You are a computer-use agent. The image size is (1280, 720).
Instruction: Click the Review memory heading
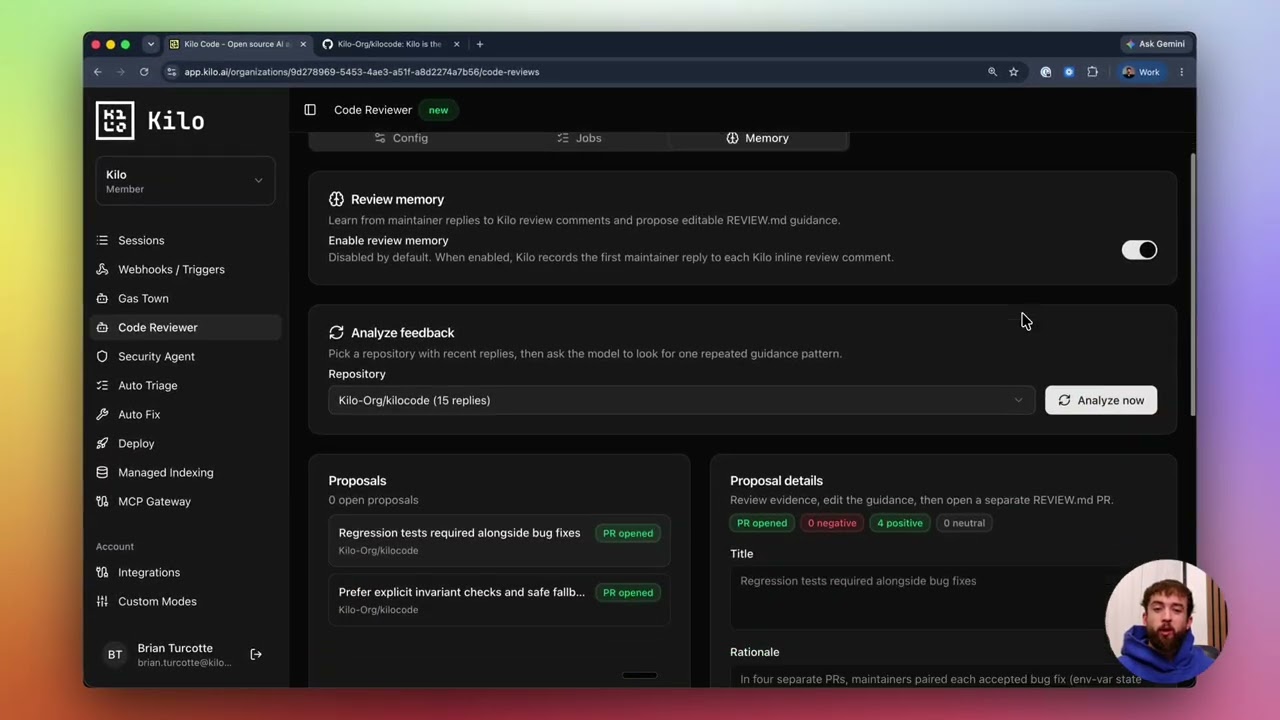397,199
